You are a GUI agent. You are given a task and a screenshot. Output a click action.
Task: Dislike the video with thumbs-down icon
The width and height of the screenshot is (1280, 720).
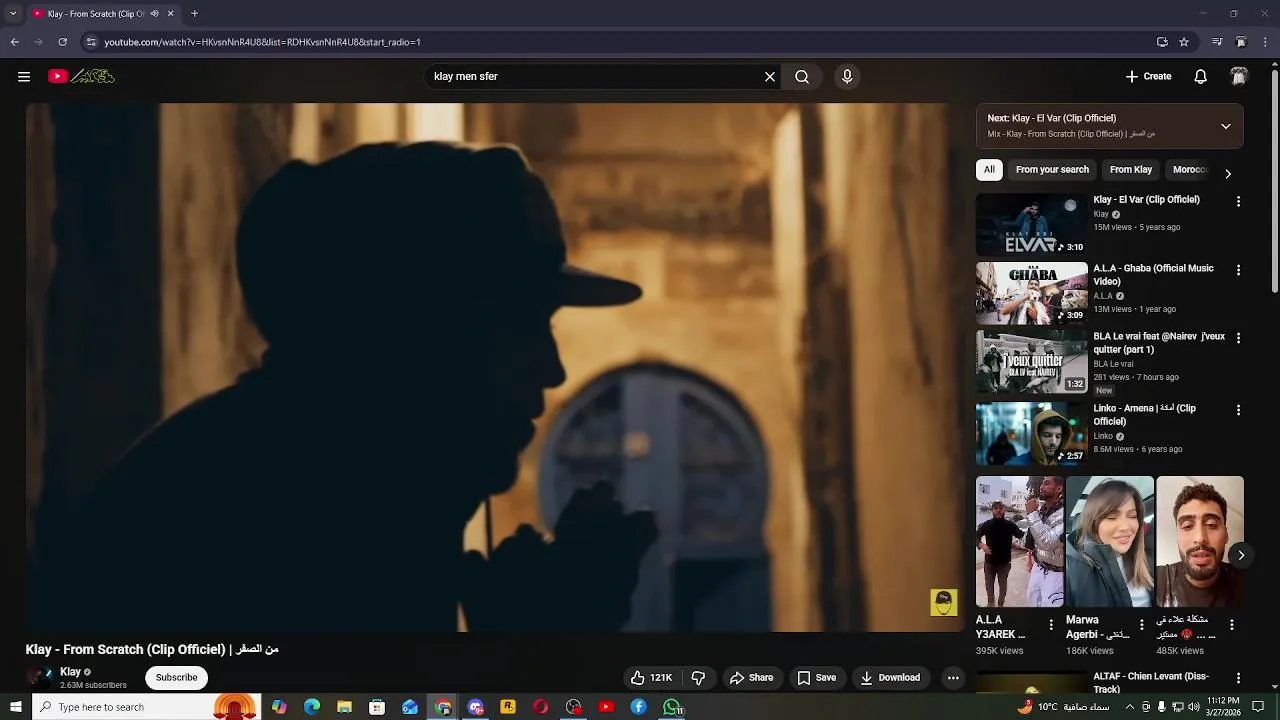click(698, 677)
